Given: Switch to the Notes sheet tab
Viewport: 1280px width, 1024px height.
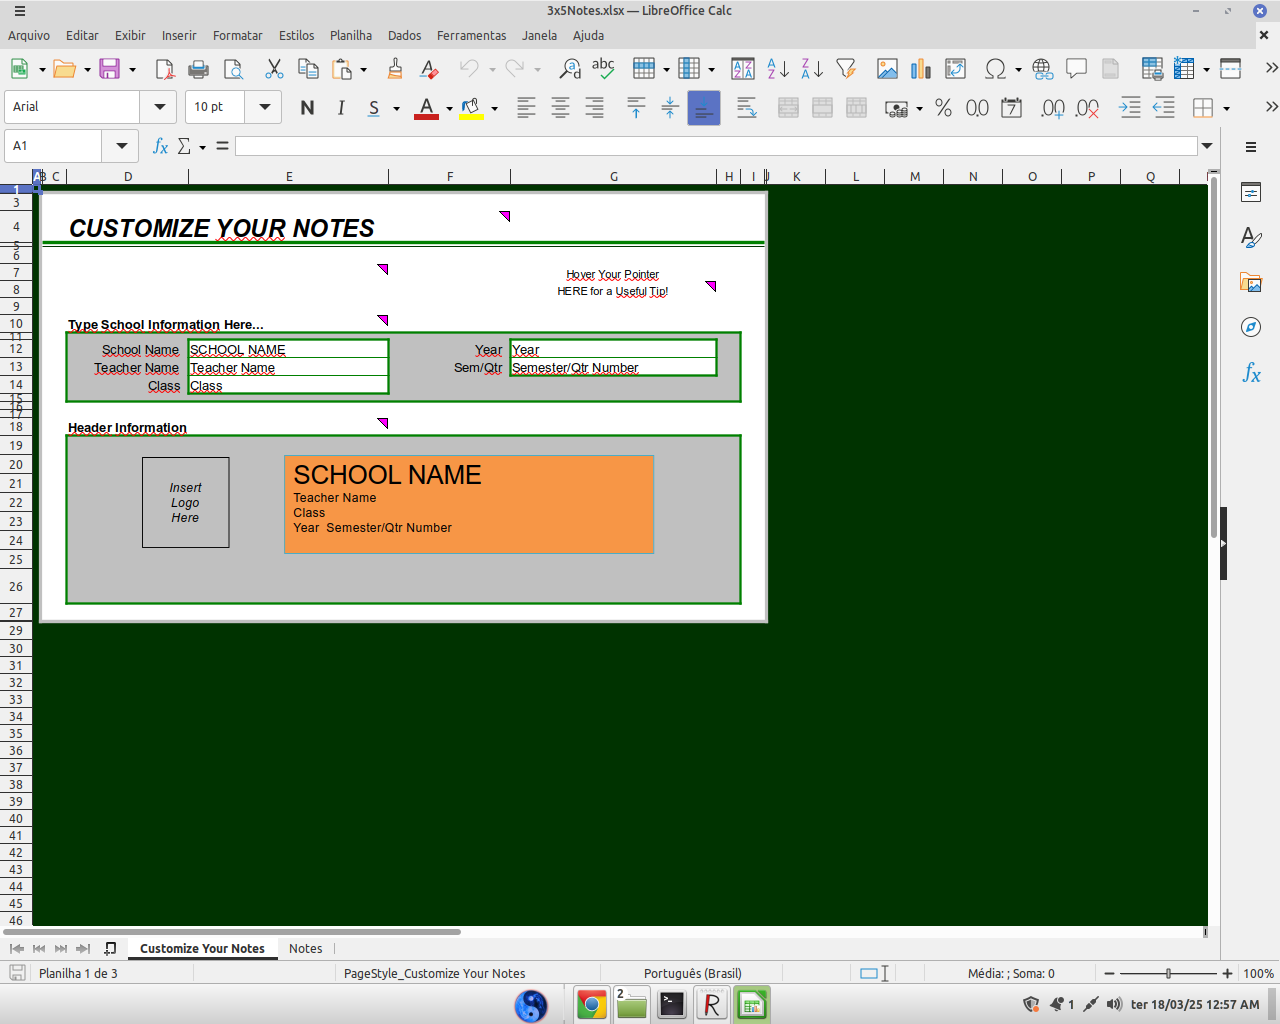Looking at the screenshot, I should point(305,948).
